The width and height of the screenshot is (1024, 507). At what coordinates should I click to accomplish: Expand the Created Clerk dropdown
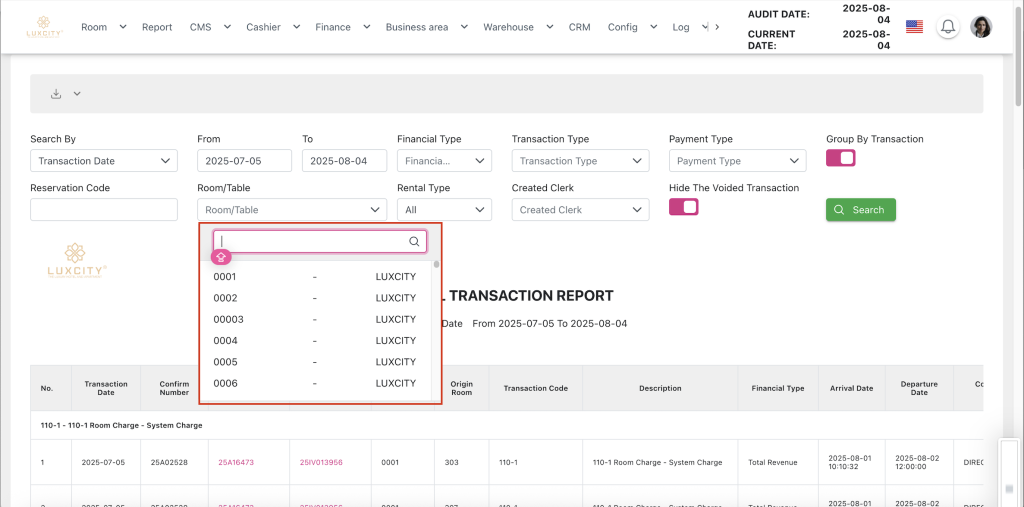(x=580, y=210)
